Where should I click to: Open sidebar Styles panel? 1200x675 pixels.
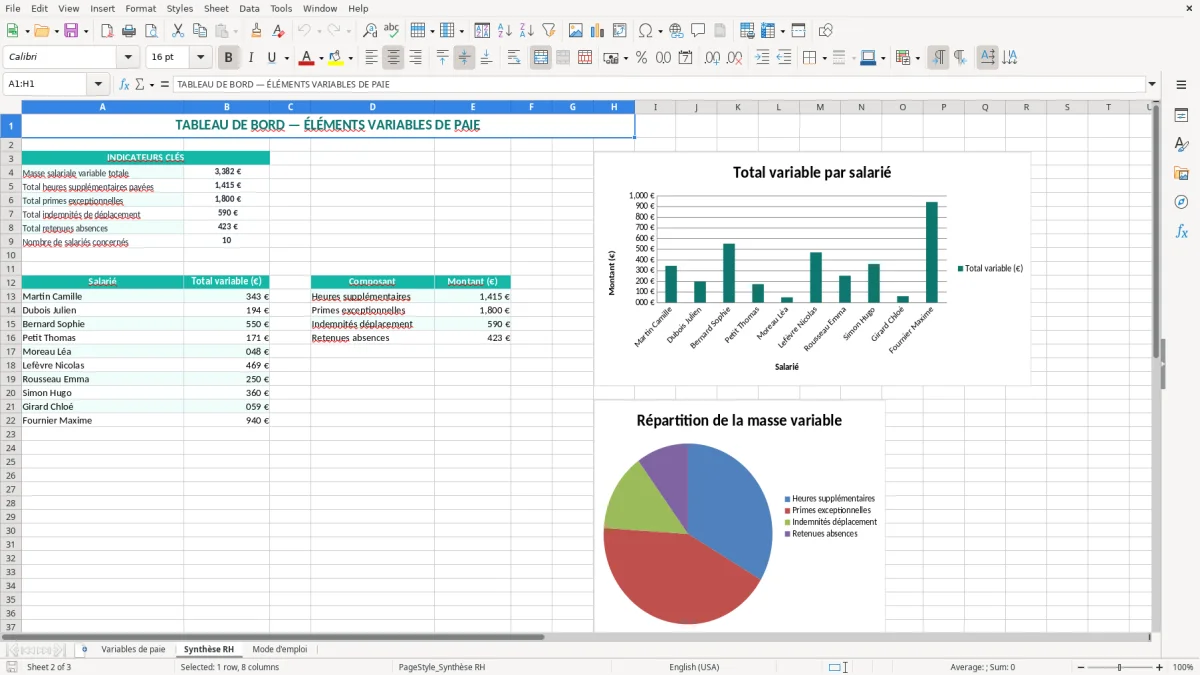click(1181, 144)
